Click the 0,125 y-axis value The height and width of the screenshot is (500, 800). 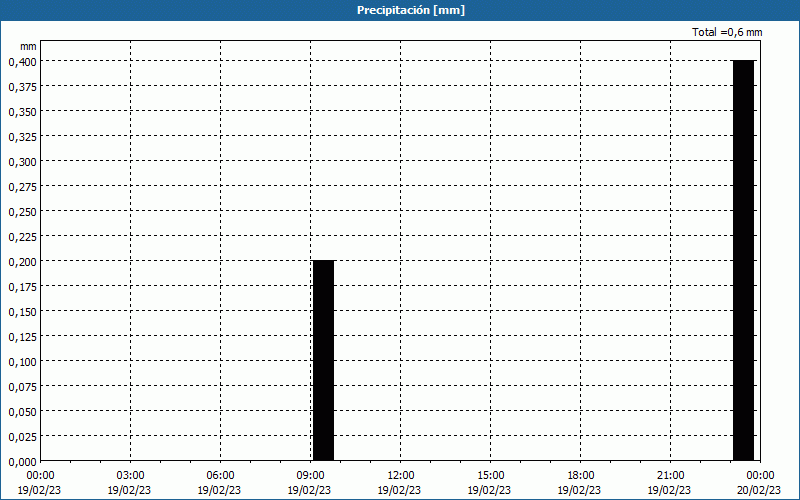coord(22,337)
